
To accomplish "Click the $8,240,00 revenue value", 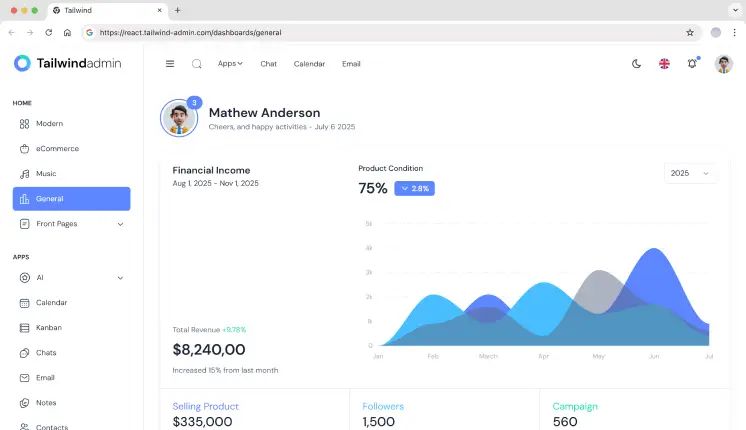I will (209, 350).
